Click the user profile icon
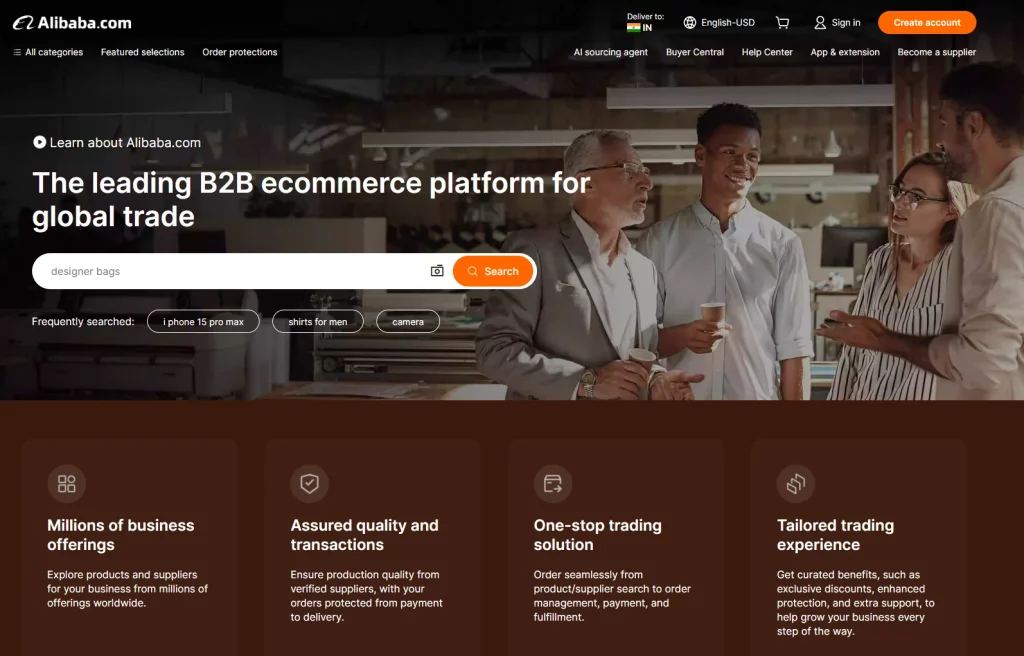1024x656 pixels. (820, 23)
